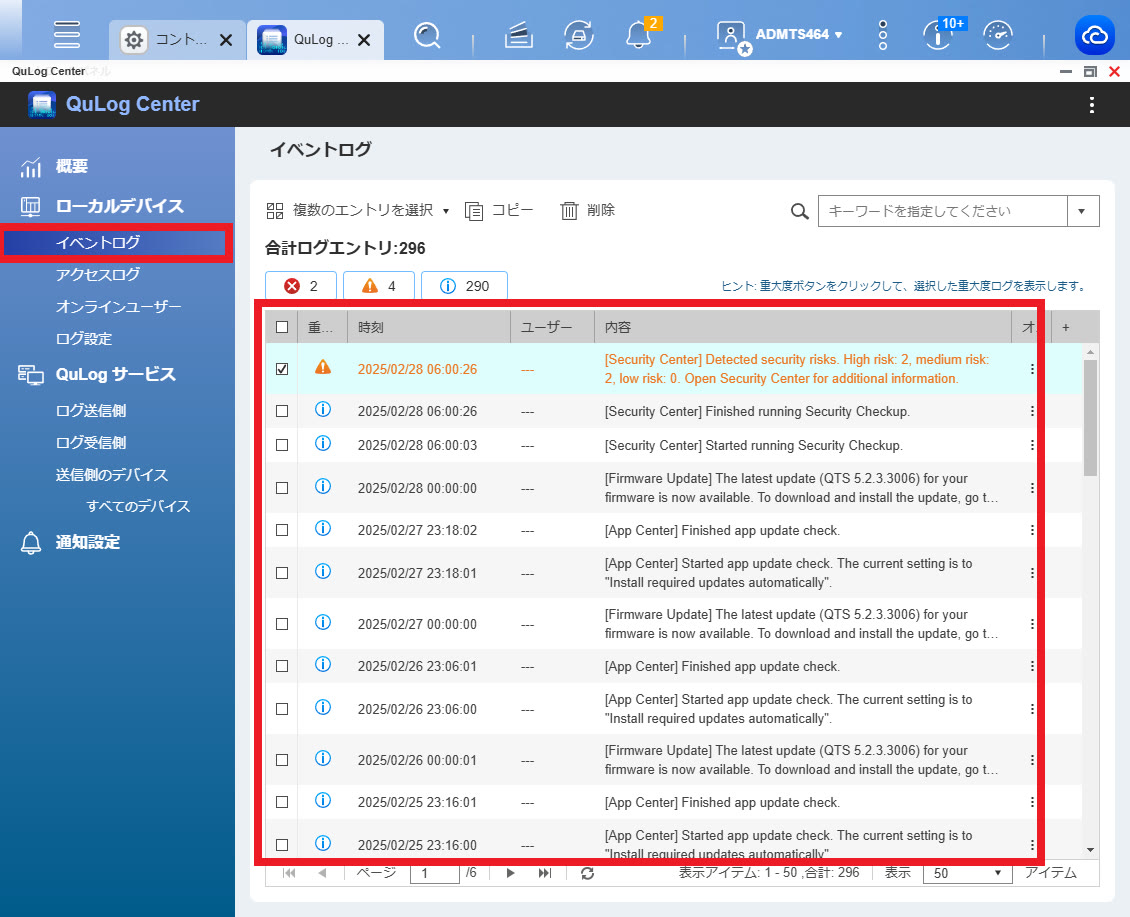Filter logs by information severity (290)
This screenshot has height=917, width=1130.
coord(464,285)
